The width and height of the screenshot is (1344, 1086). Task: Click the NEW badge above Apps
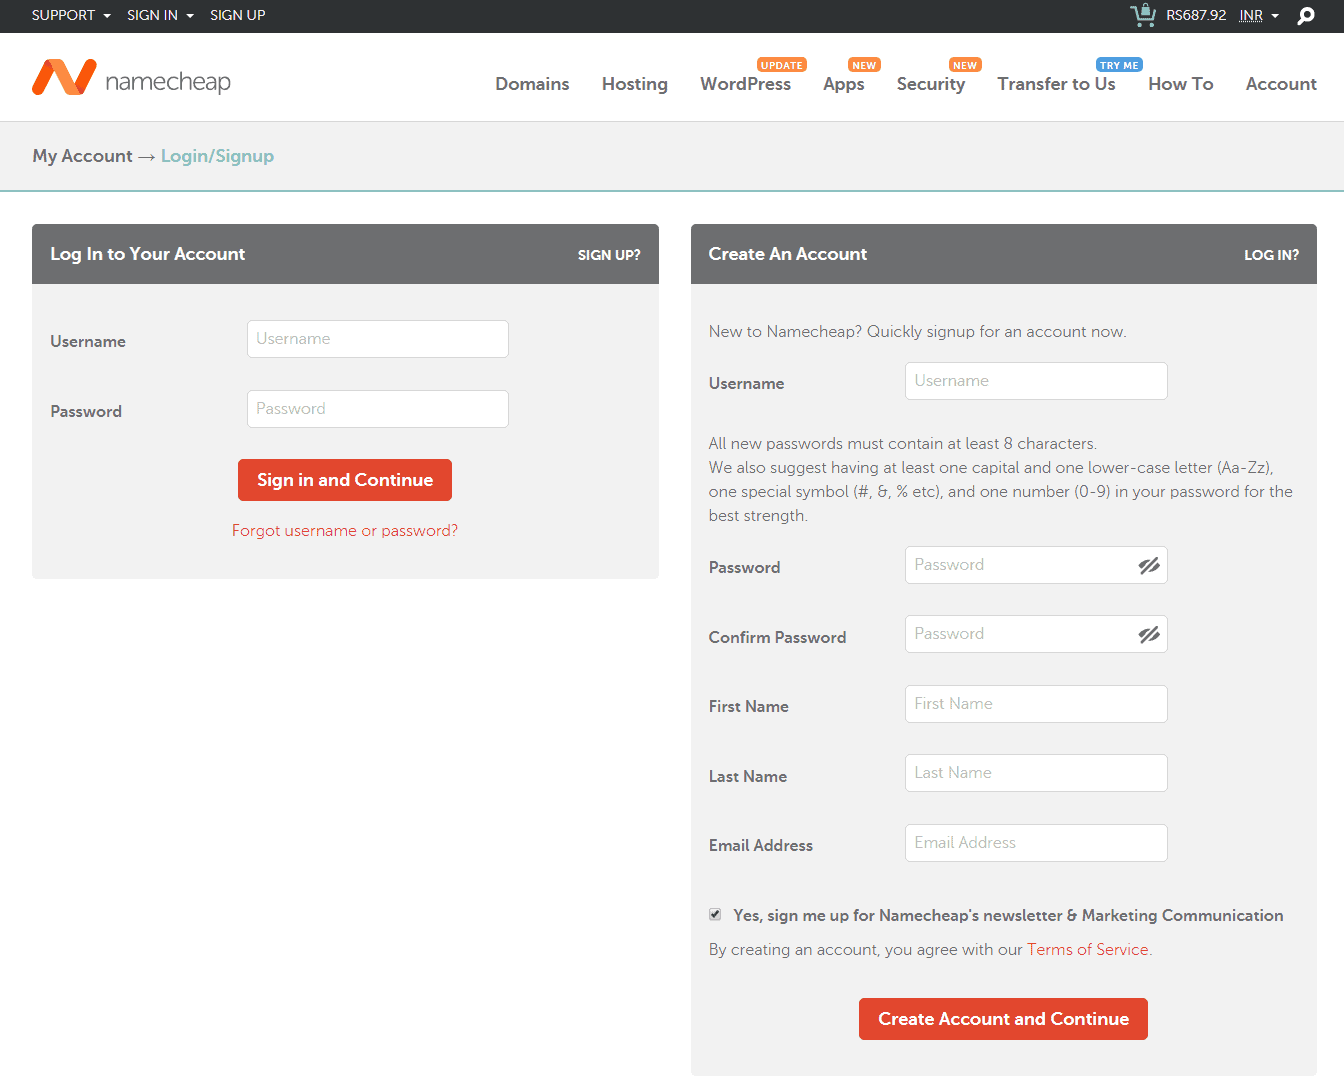click(864, 65)
